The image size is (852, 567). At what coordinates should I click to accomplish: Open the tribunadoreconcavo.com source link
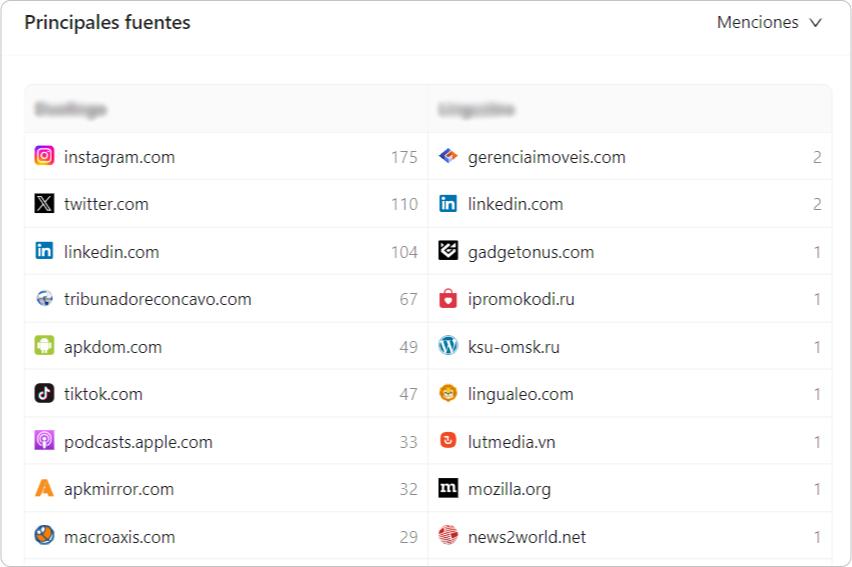(158, 299)
